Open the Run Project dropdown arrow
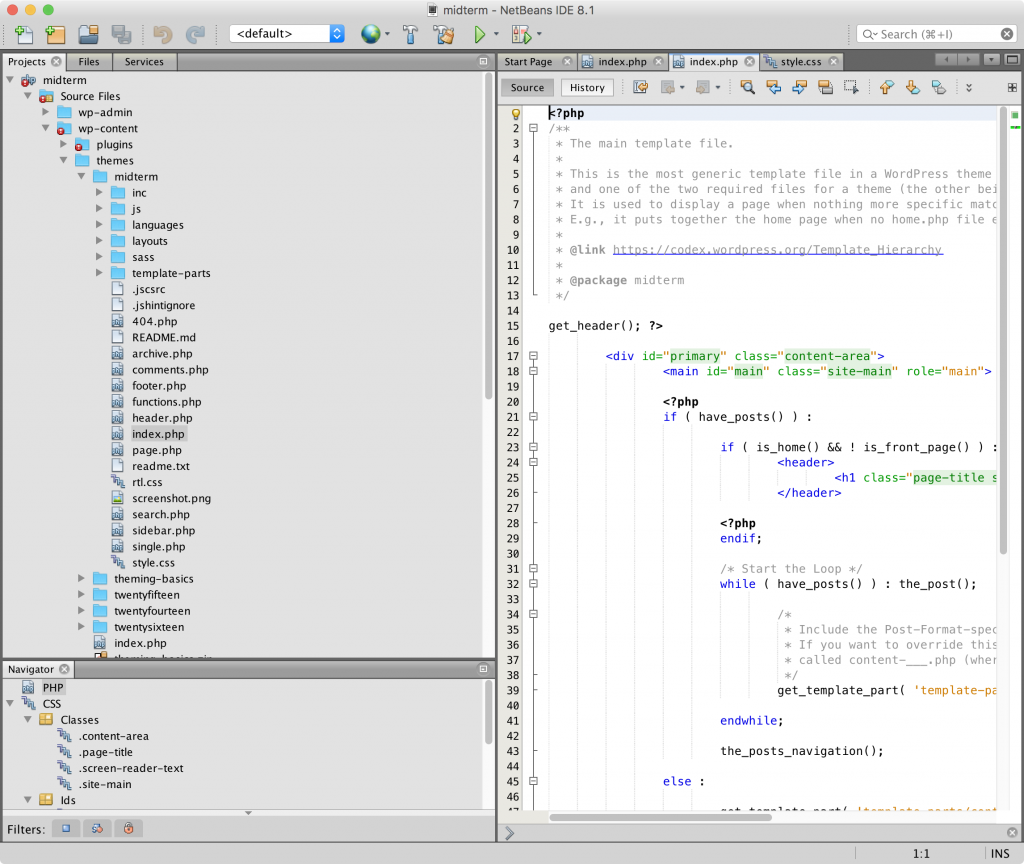 (496, 34)
